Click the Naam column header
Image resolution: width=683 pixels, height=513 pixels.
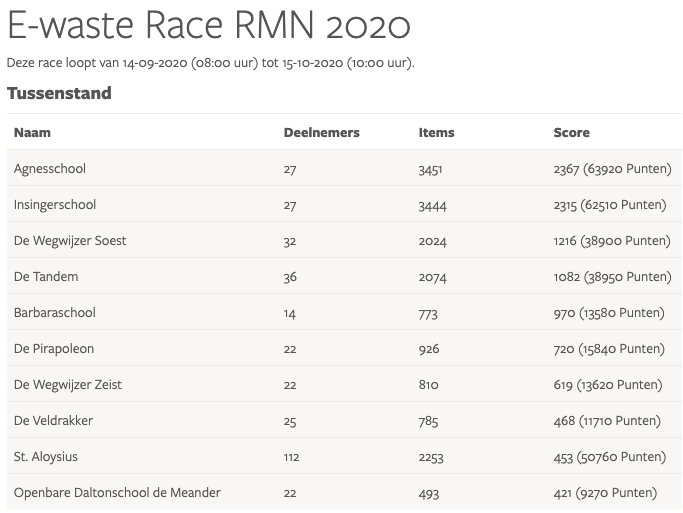pyautogui.click(x=32, y=132)
